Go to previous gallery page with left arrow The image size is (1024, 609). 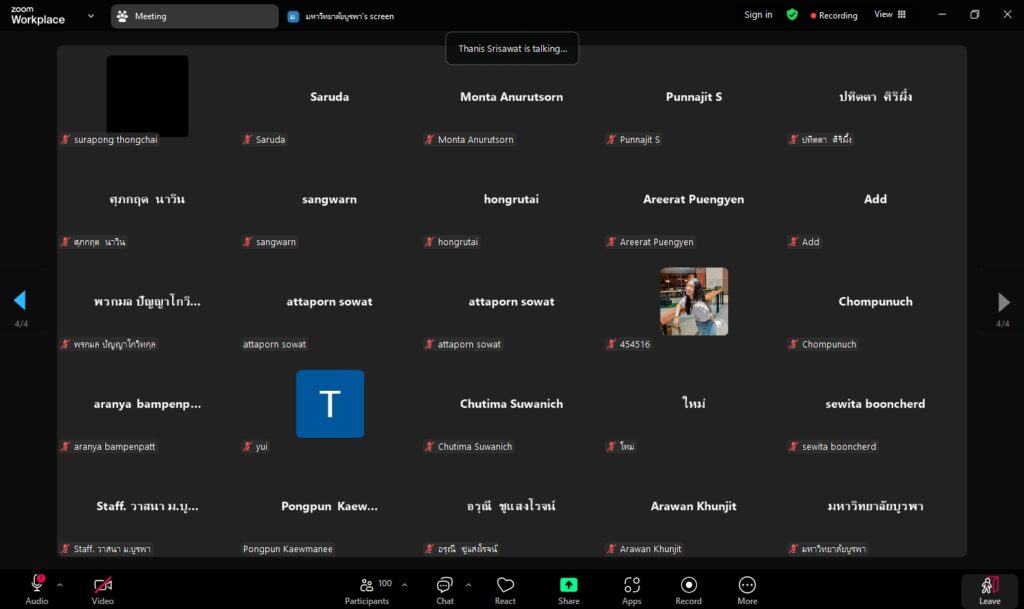pos(20,301)
